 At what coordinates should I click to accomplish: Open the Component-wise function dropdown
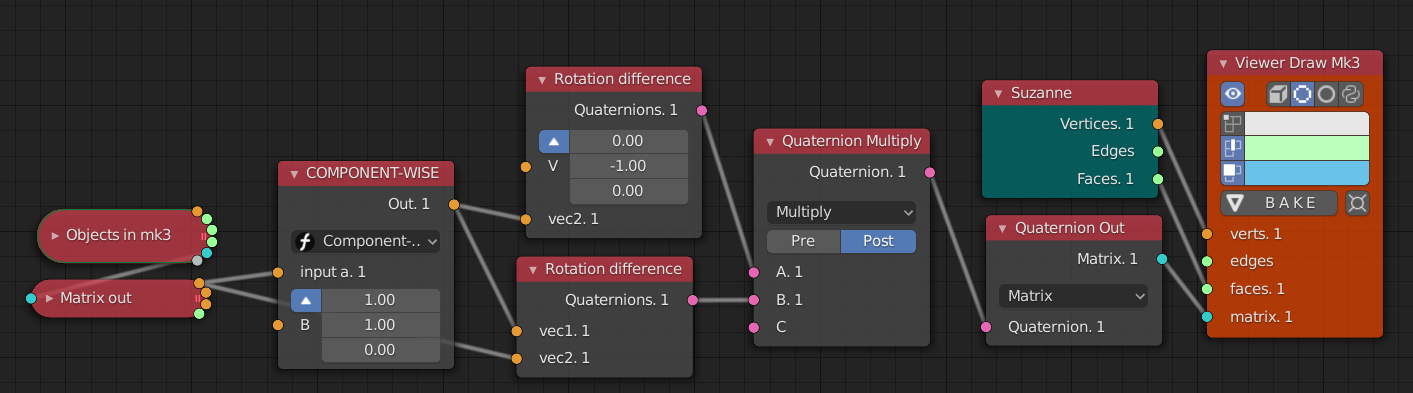point(366,241)
